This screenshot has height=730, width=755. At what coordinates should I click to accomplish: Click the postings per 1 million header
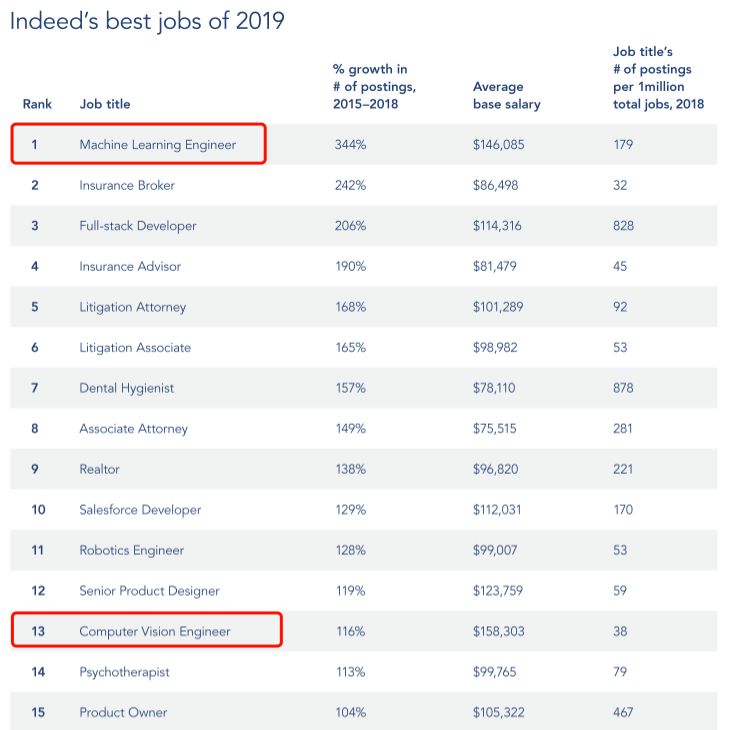[659, 78]
